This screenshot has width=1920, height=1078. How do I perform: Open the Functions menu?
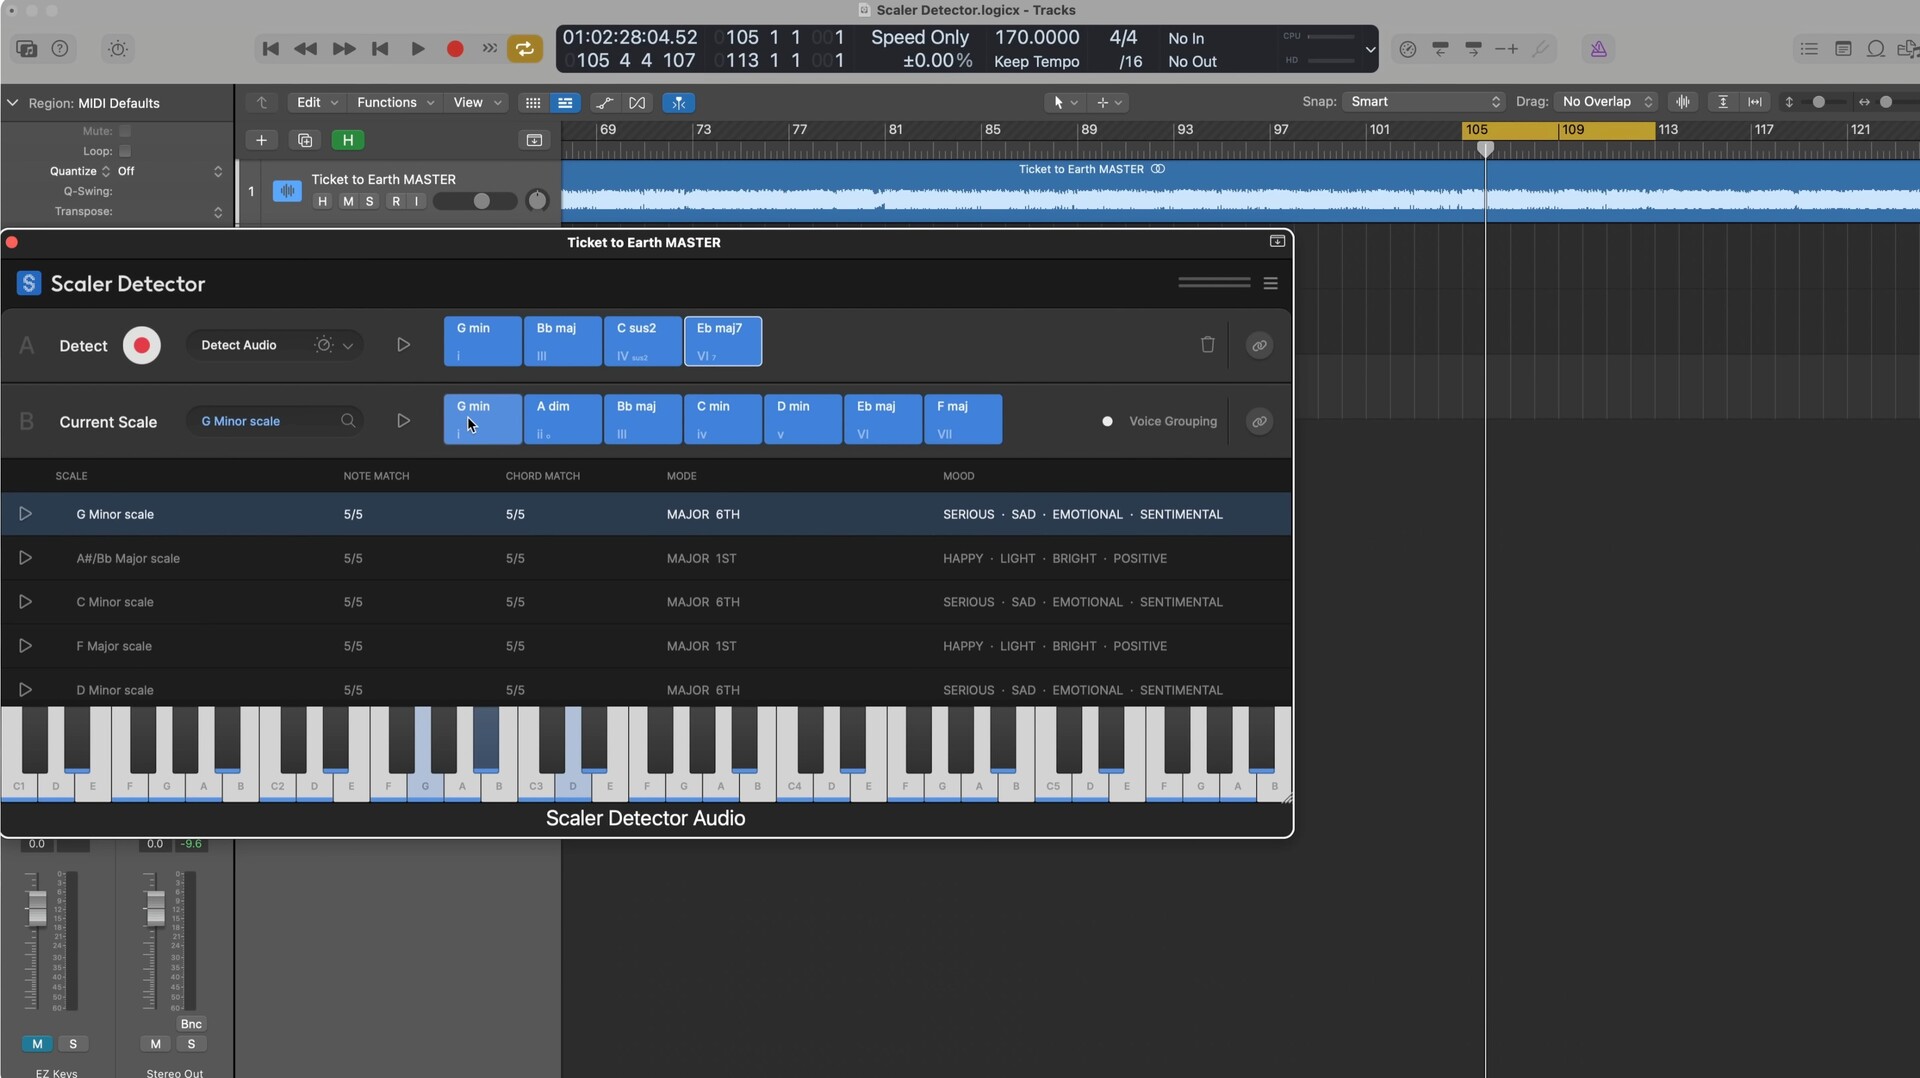[394, 102]
